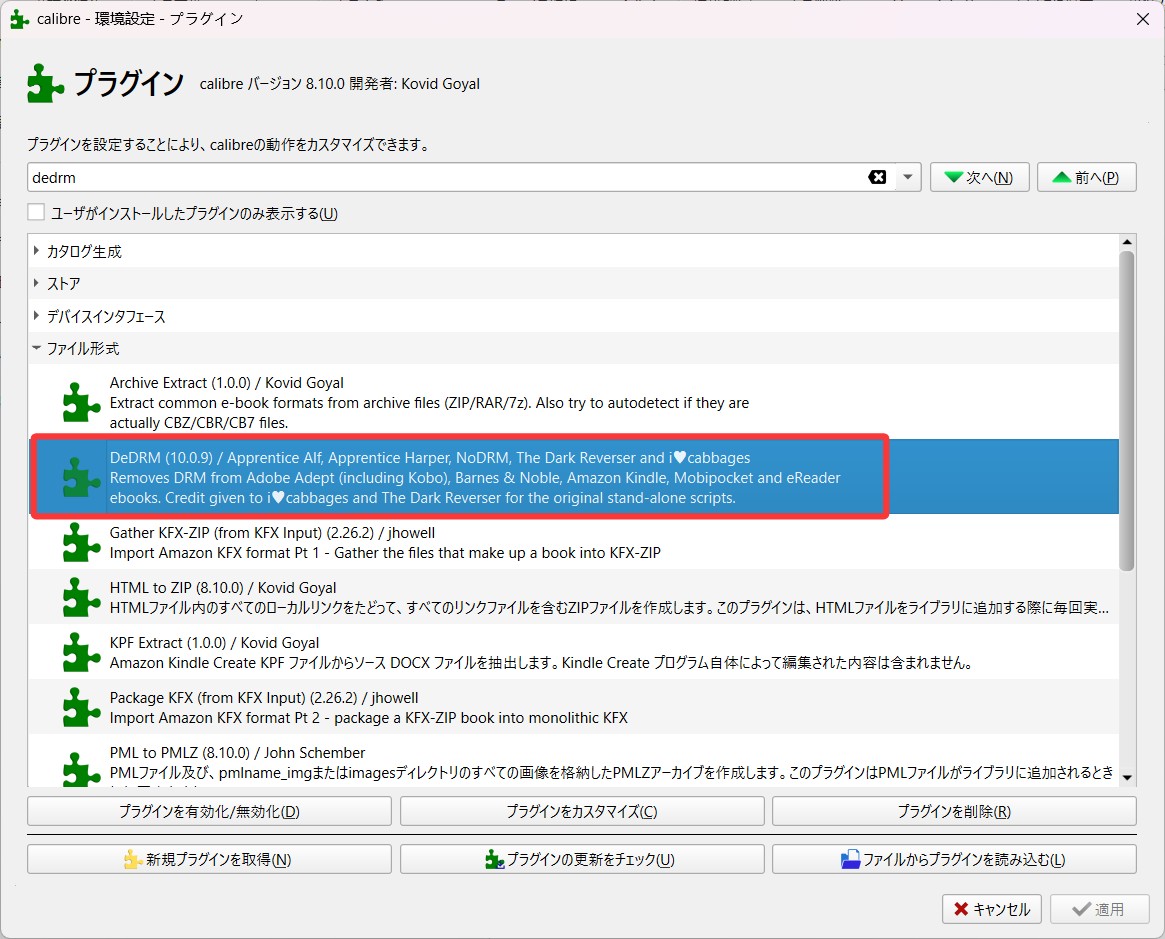Click the DeDRM plugin puzzle icon
1165x939 pixels.
pyautogui.click(x=81, y=476)
